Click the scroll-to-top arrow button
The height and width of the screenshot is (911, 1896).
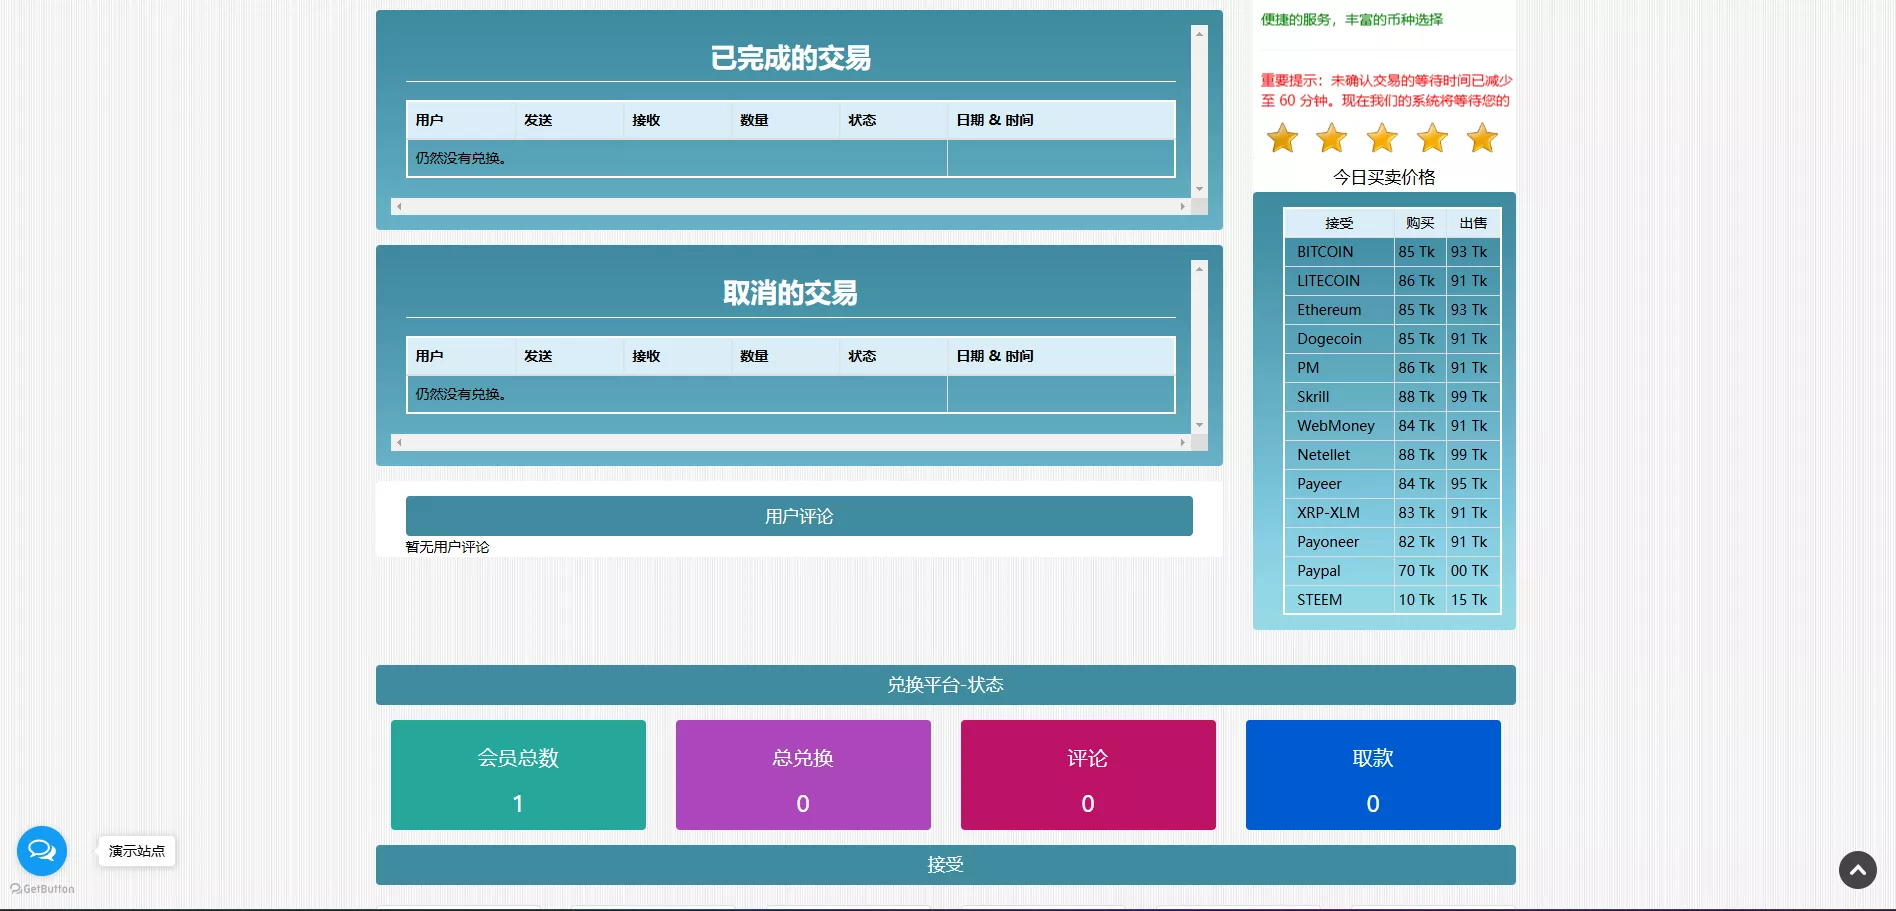click(x=1857, y=870)
